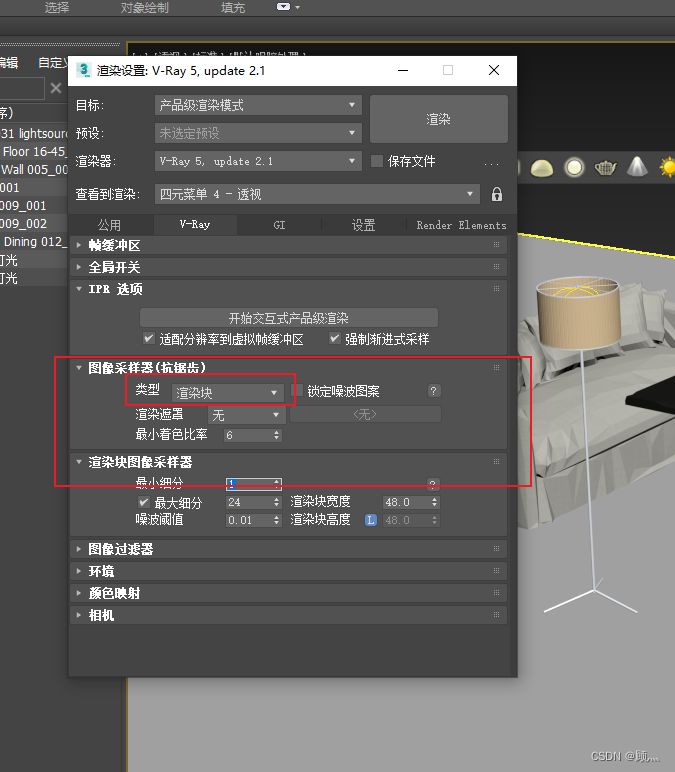Toggle the max subdivs (最大细分) checkbox
Screen dimensions: 675x772
(x=144, y=502)
